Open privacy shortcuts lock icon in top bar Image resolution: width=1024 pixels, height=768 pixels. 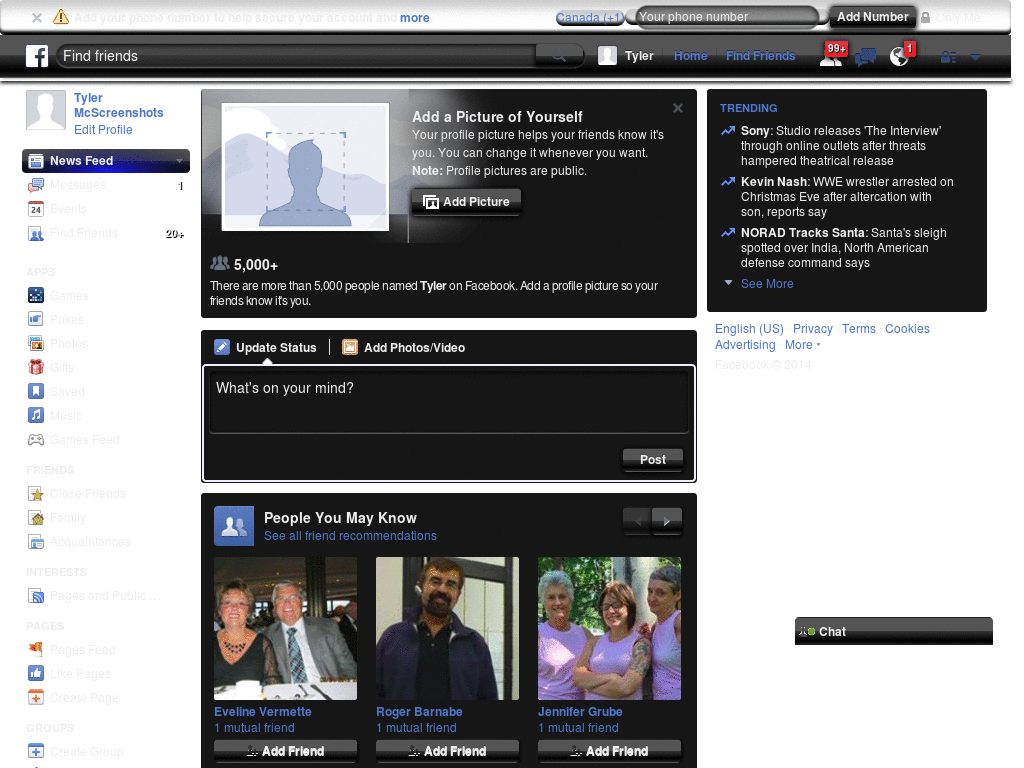[948, 57]
